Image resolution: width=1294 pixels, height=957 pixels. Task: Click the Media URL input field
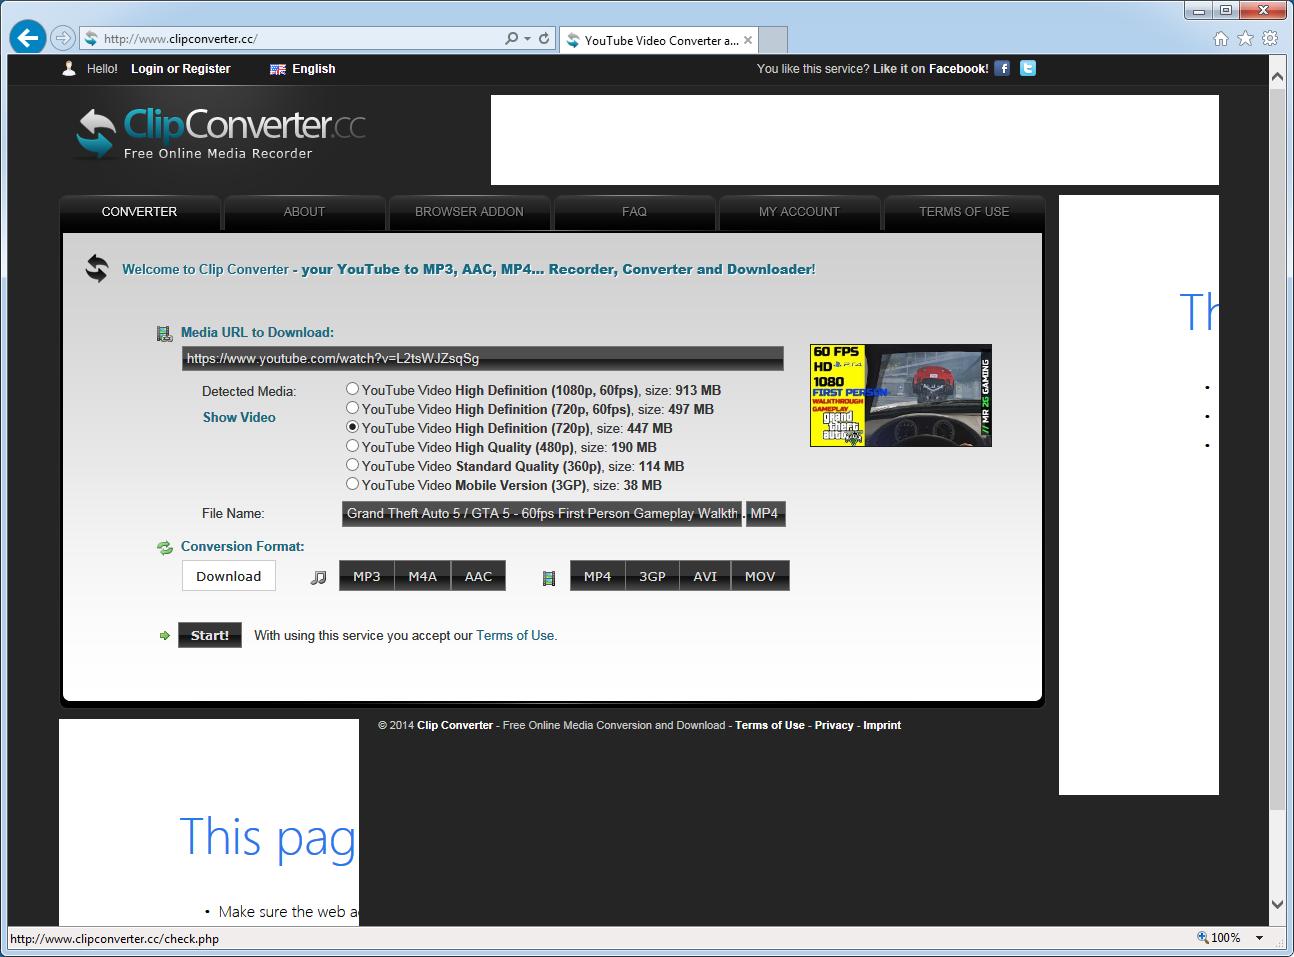(483, 358)
